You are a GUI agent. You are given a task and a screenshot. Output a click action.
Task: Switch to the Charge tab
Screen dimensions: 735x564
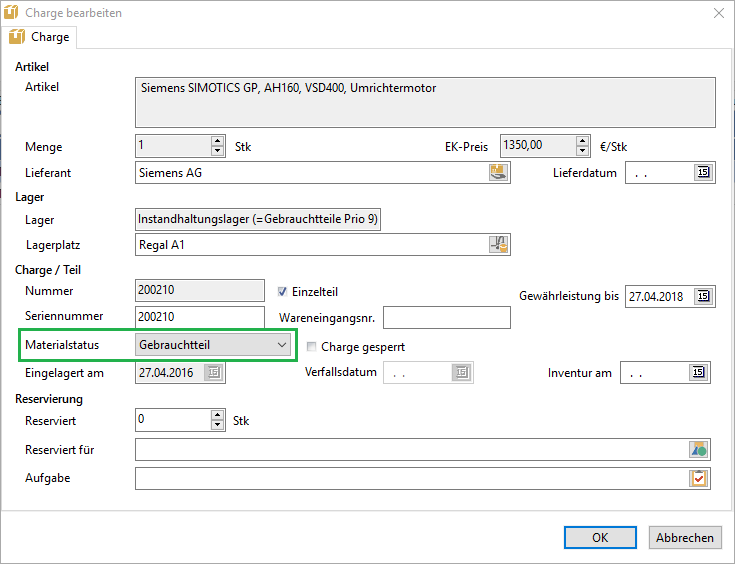(39, 37)
